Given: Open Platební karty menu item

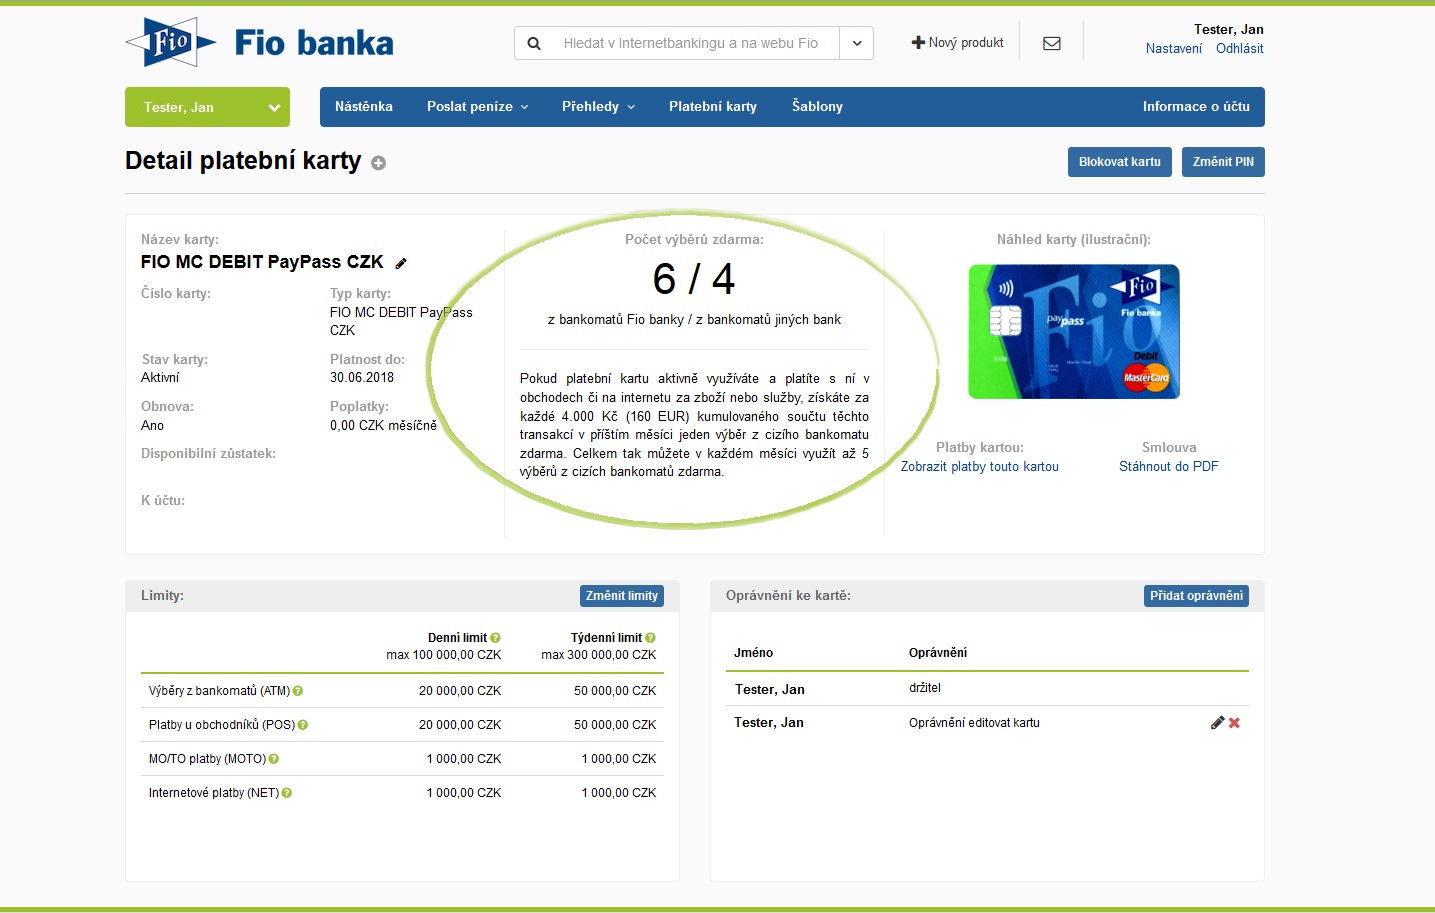Looking at the screenshot, I should [x=713, y=107].
